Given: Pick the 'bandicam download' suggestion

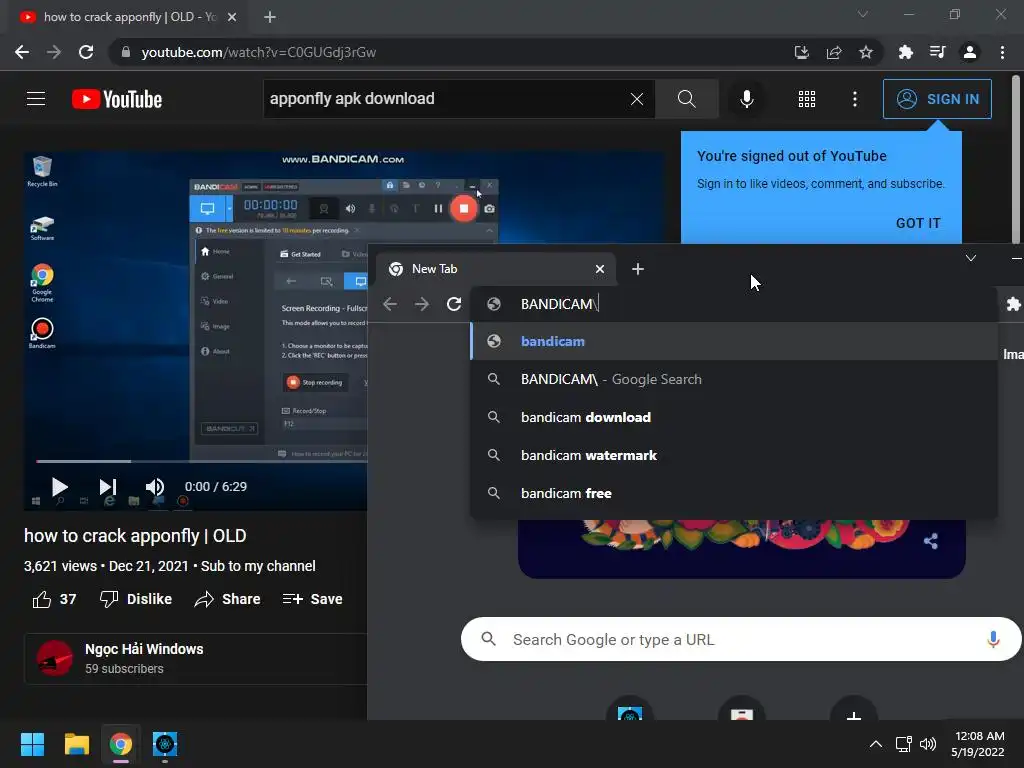Looking at the screenshot, I should (733, 417).
